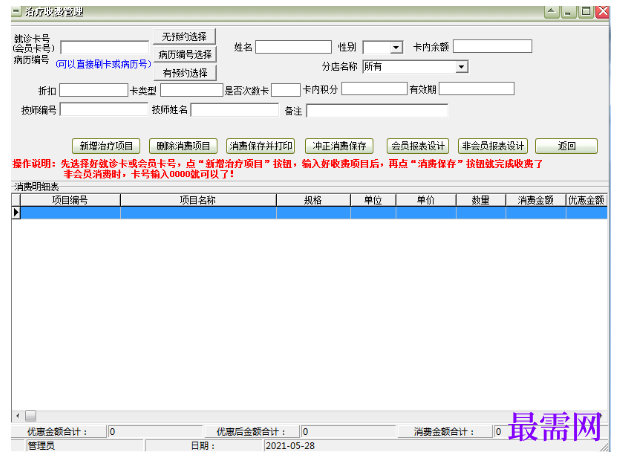Click the 病历编号选择 button
620x458 pixels.
point(185,55)
